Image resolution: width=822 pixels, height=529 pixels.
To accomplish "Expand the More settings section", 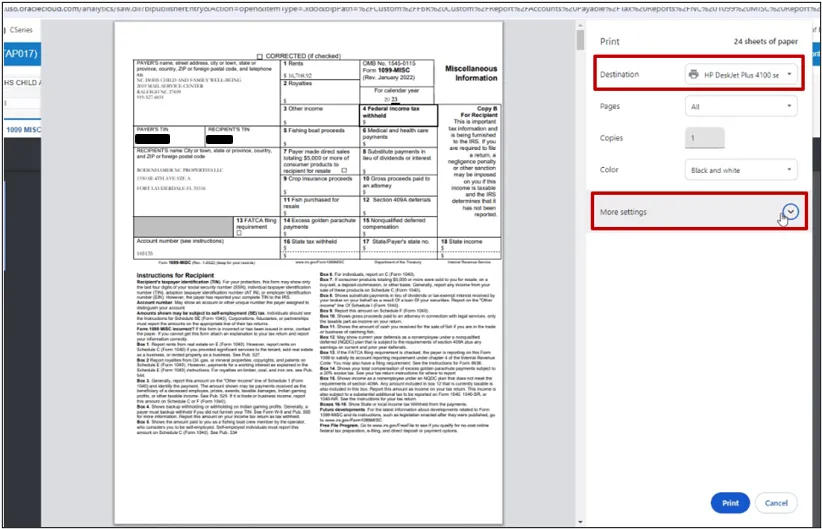I will pyautogui.click(x=699, y=211).
